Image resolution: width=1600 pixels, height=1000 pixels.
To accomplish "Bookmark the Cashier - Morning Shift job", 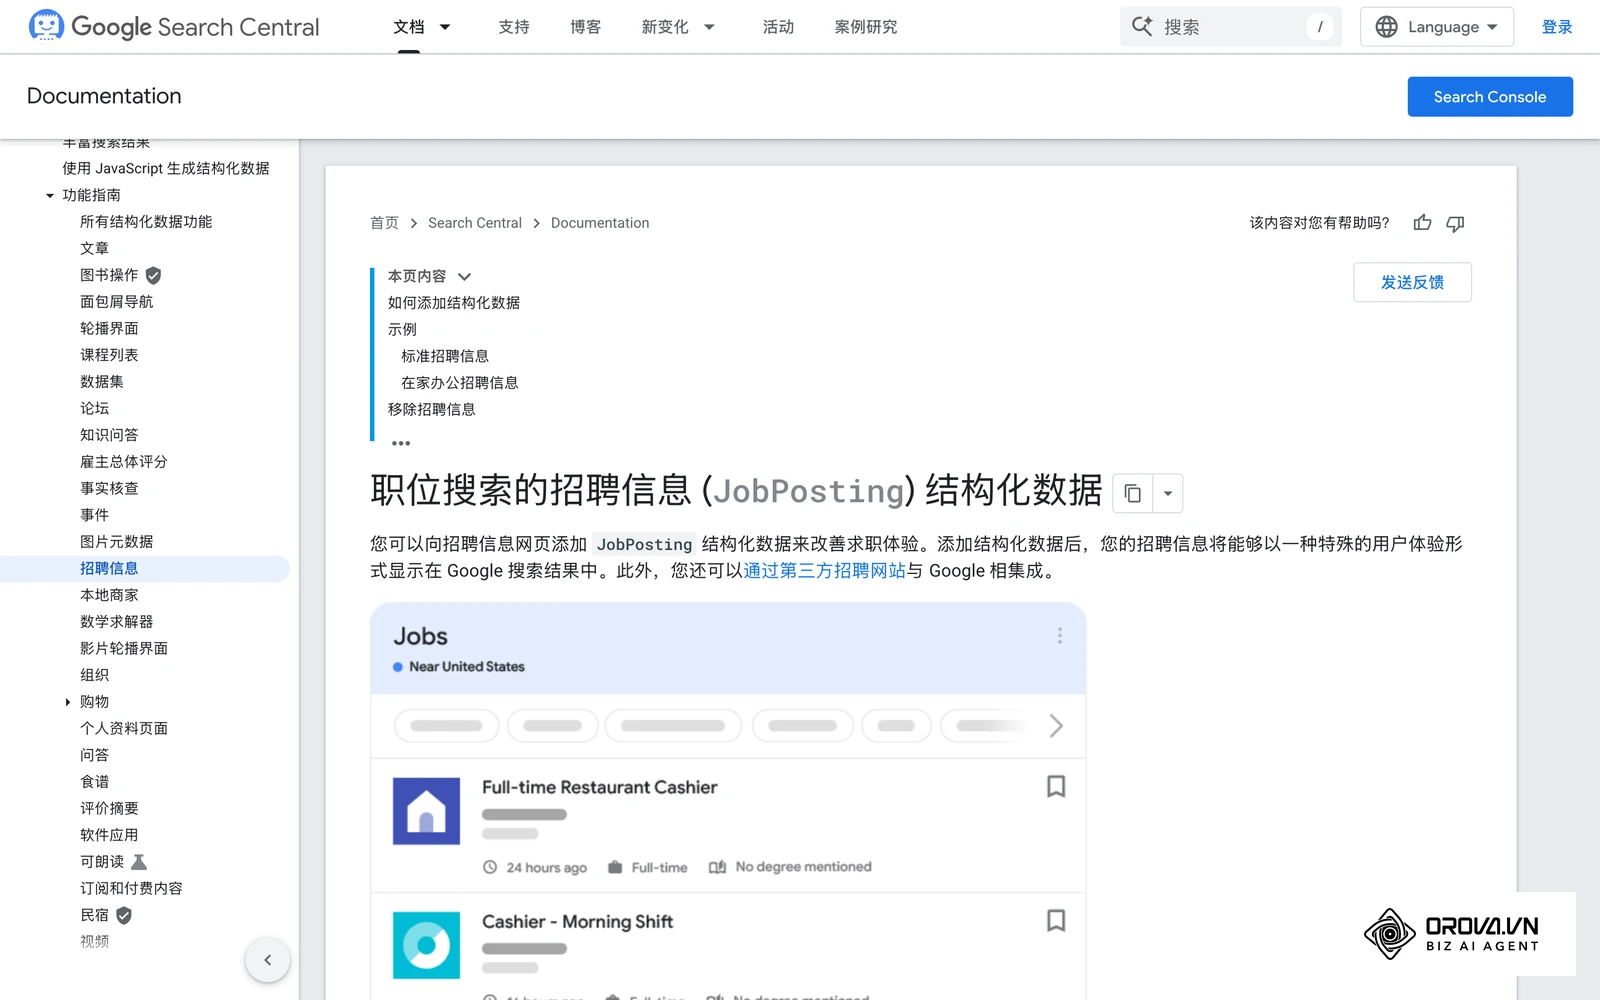I will point(1056,921).
